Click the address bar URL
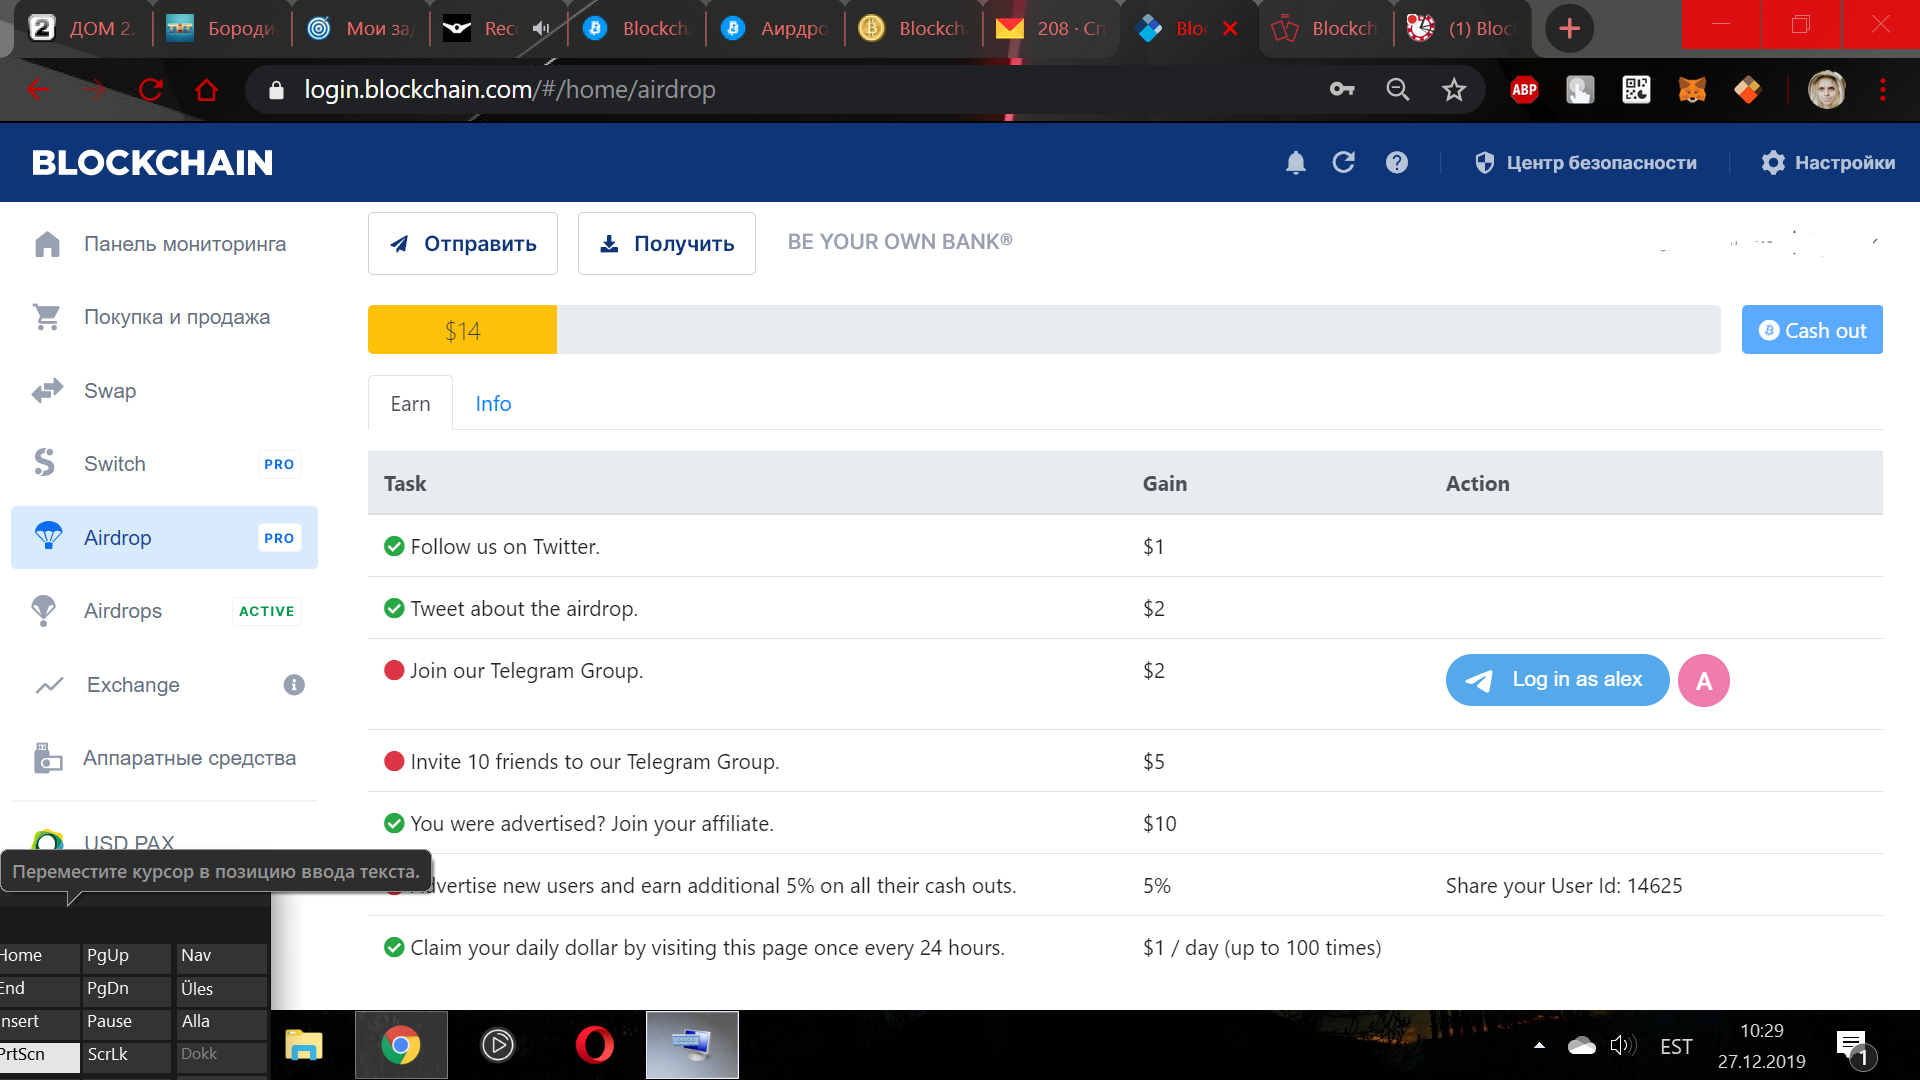1920x1080 pixels. 510,90
